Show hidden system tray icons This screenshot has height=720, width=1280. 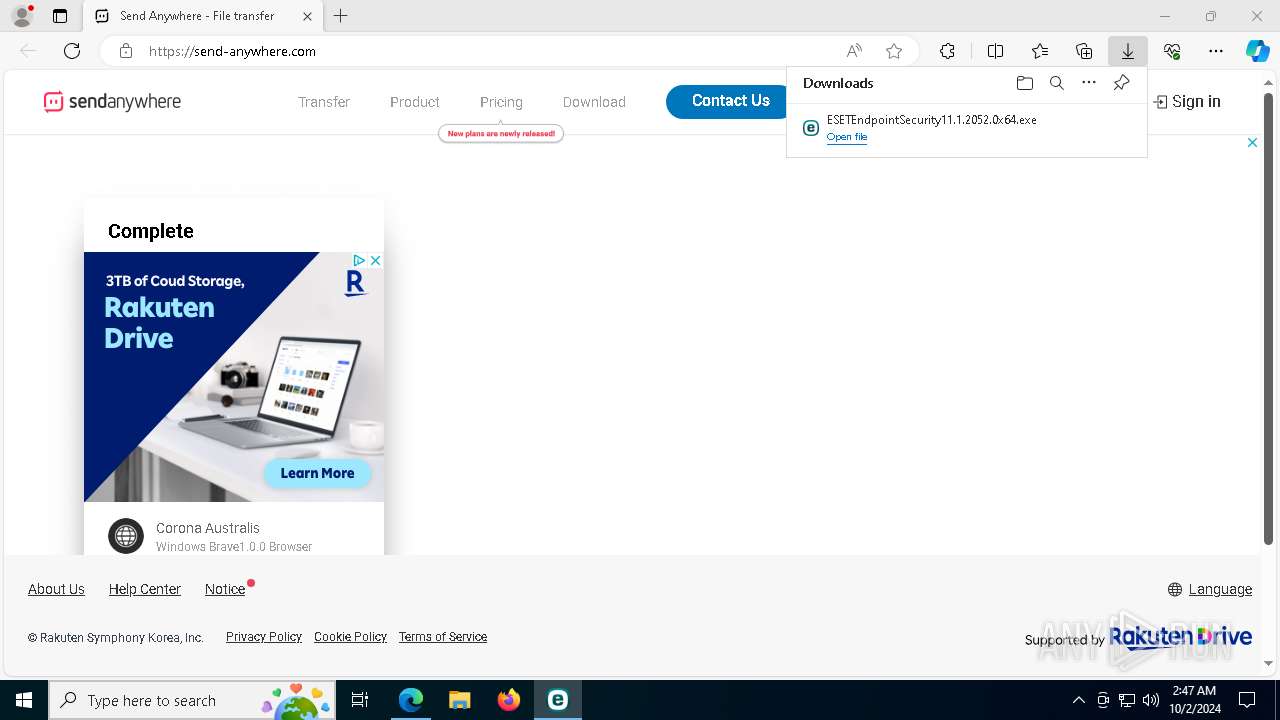point(1078,700)
